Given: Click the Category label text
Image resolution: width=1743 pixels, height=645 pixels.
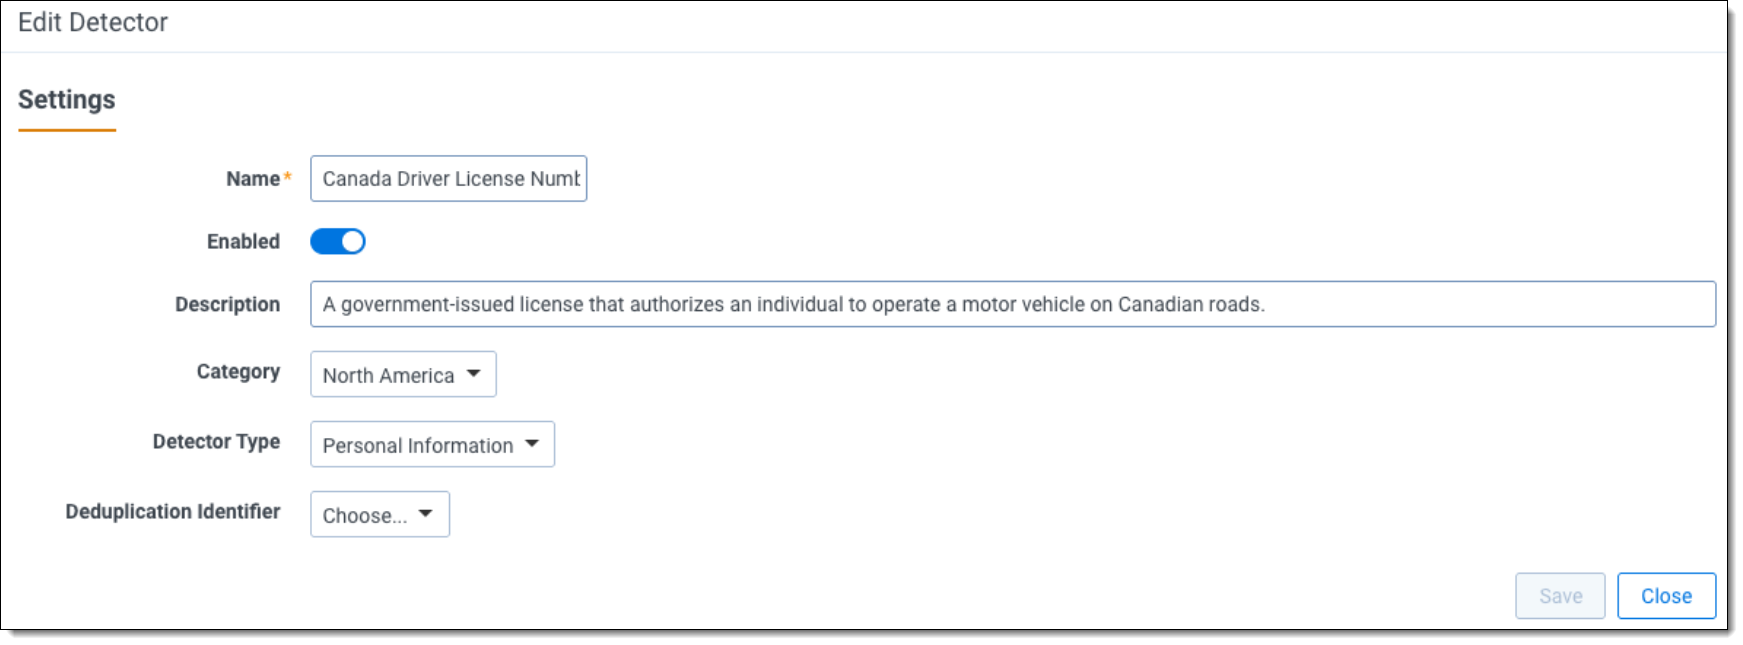Looking at the screenshot, I should coord(238,372).
